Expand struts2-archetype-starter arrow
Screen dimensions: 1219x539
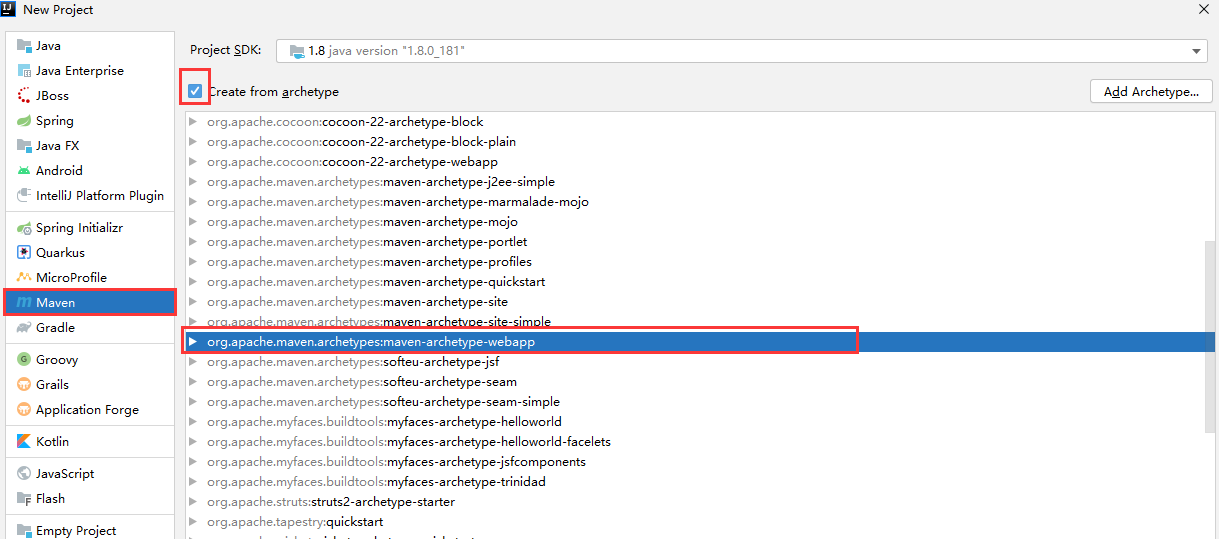(193, 502)
